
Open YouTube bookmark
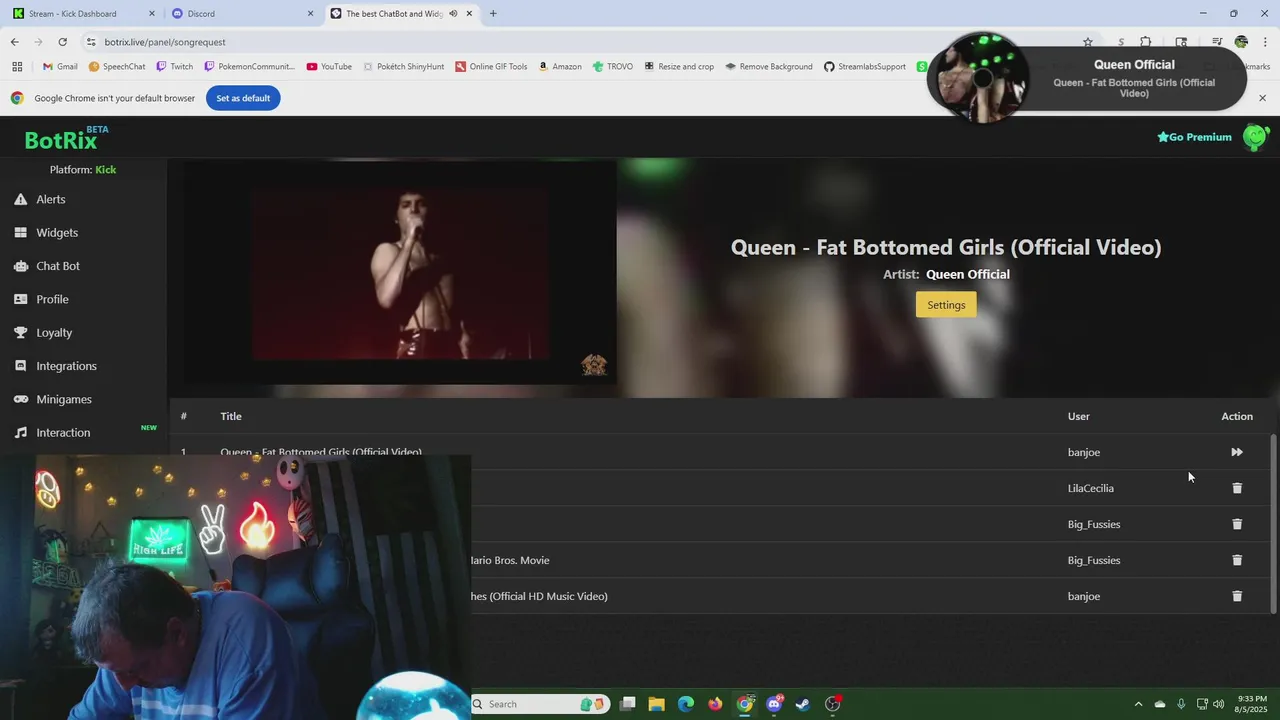point(329,67)
